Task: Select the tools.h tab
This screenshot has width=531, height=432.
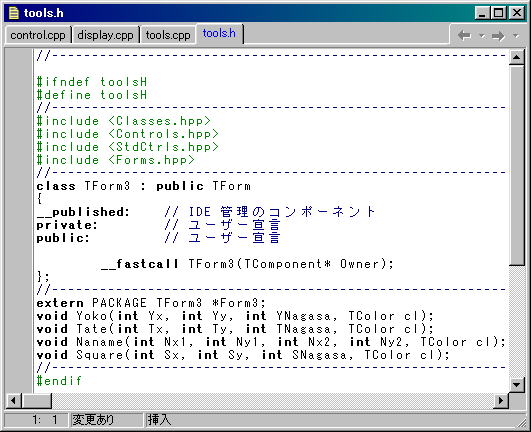Action: pyautogui.click(x=219, y=33)
